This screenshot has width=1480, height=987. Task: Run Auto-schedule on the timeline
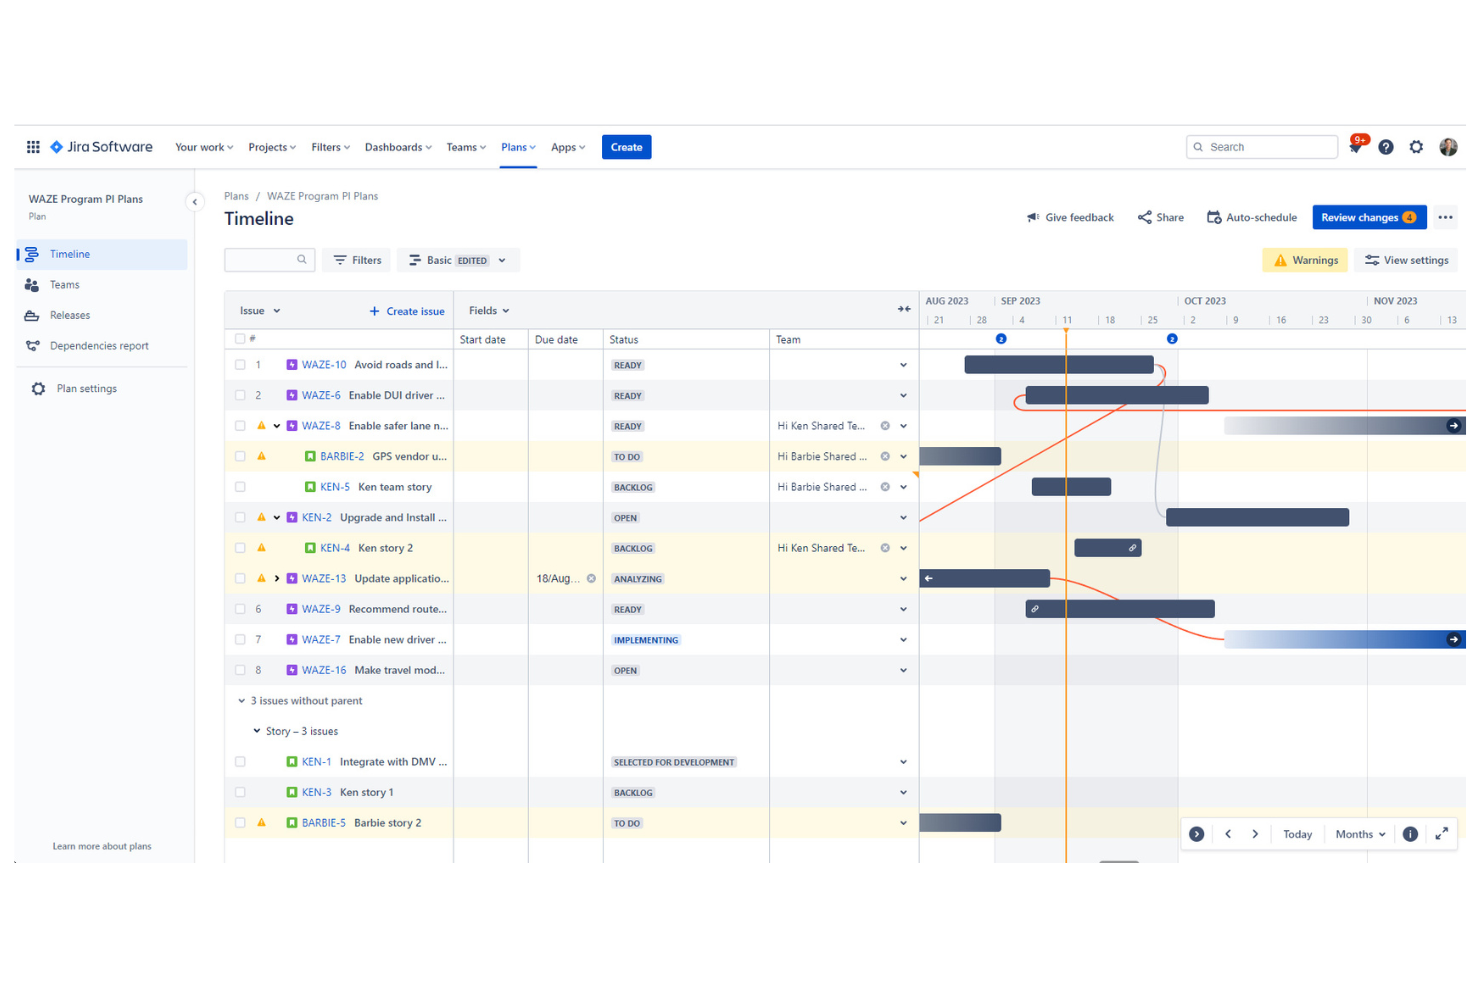point(1251,217)
